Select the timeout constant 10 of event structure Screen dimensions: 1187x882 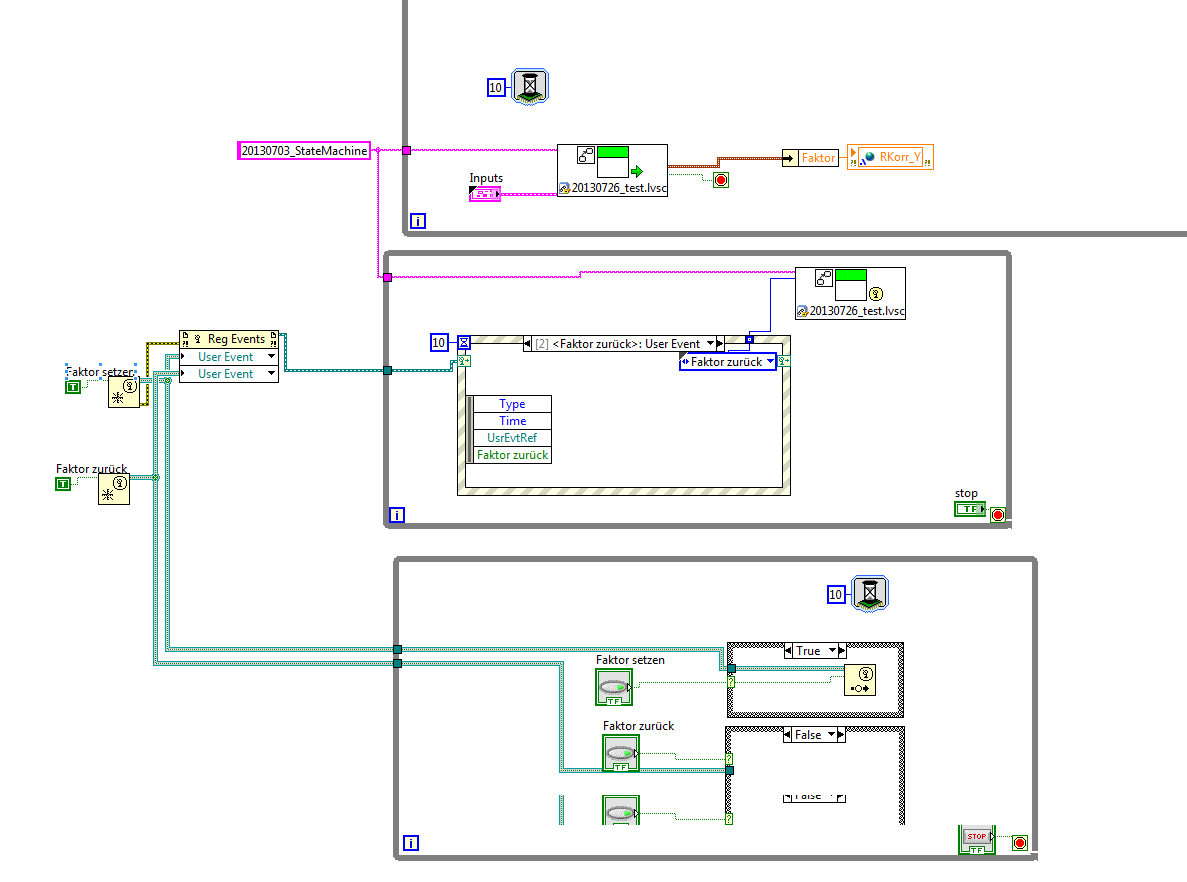[438, 343]
